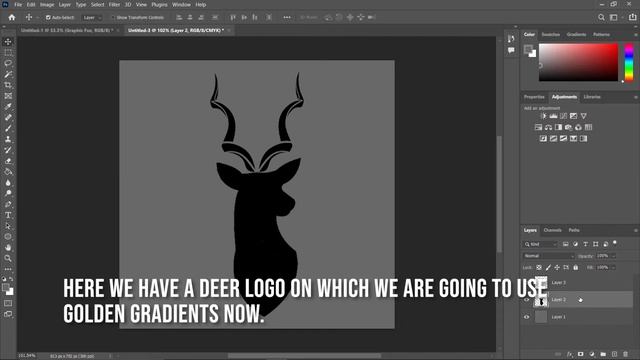Click the Add layer style fx icon
Screen dimensions: 640x360
[570, 354]
